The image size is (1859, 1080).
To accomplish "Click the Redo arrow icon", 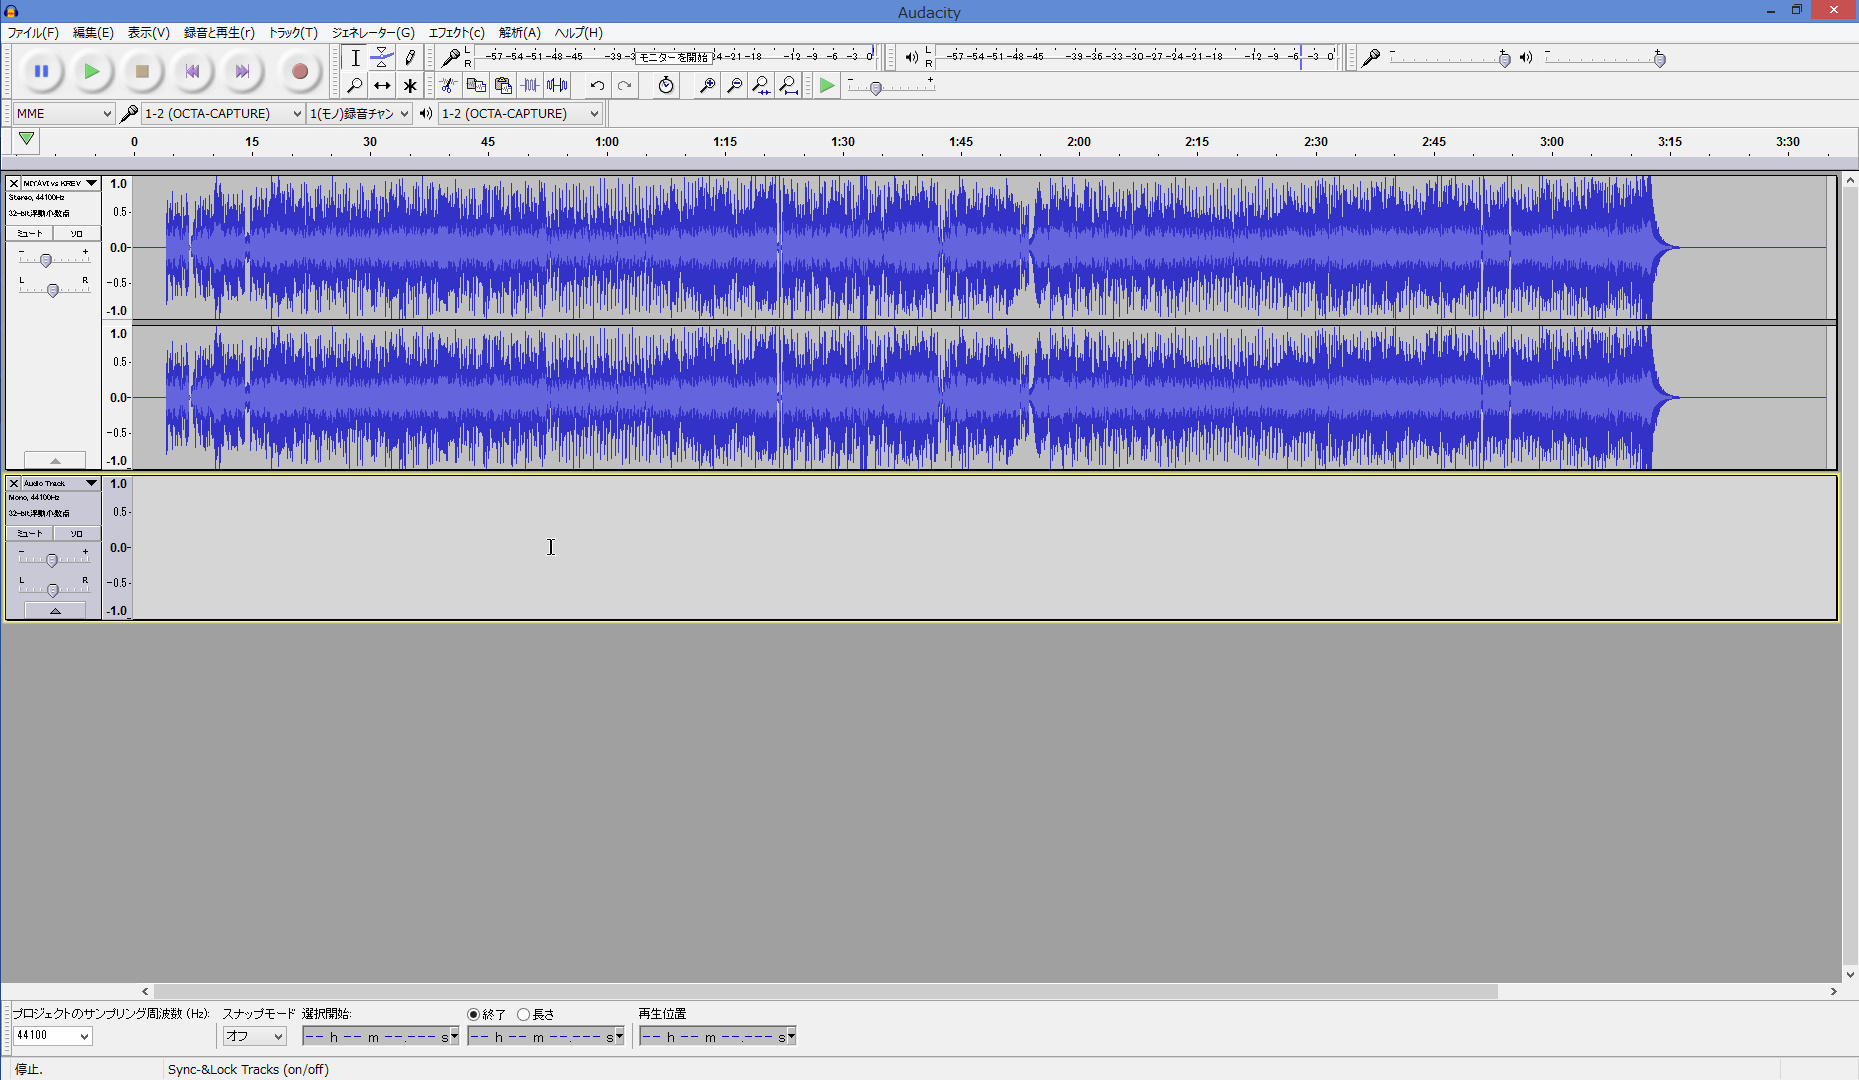I will (x=624, y=86).
